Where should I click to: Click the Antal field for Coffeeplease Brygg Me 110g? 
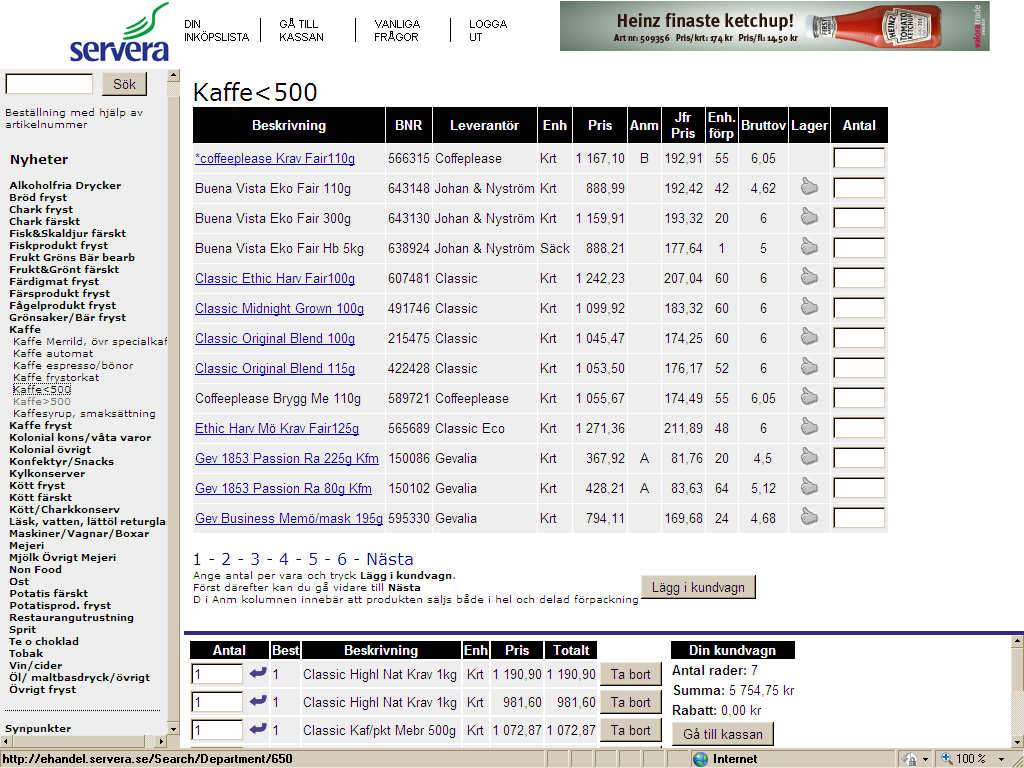click(859, 398)
